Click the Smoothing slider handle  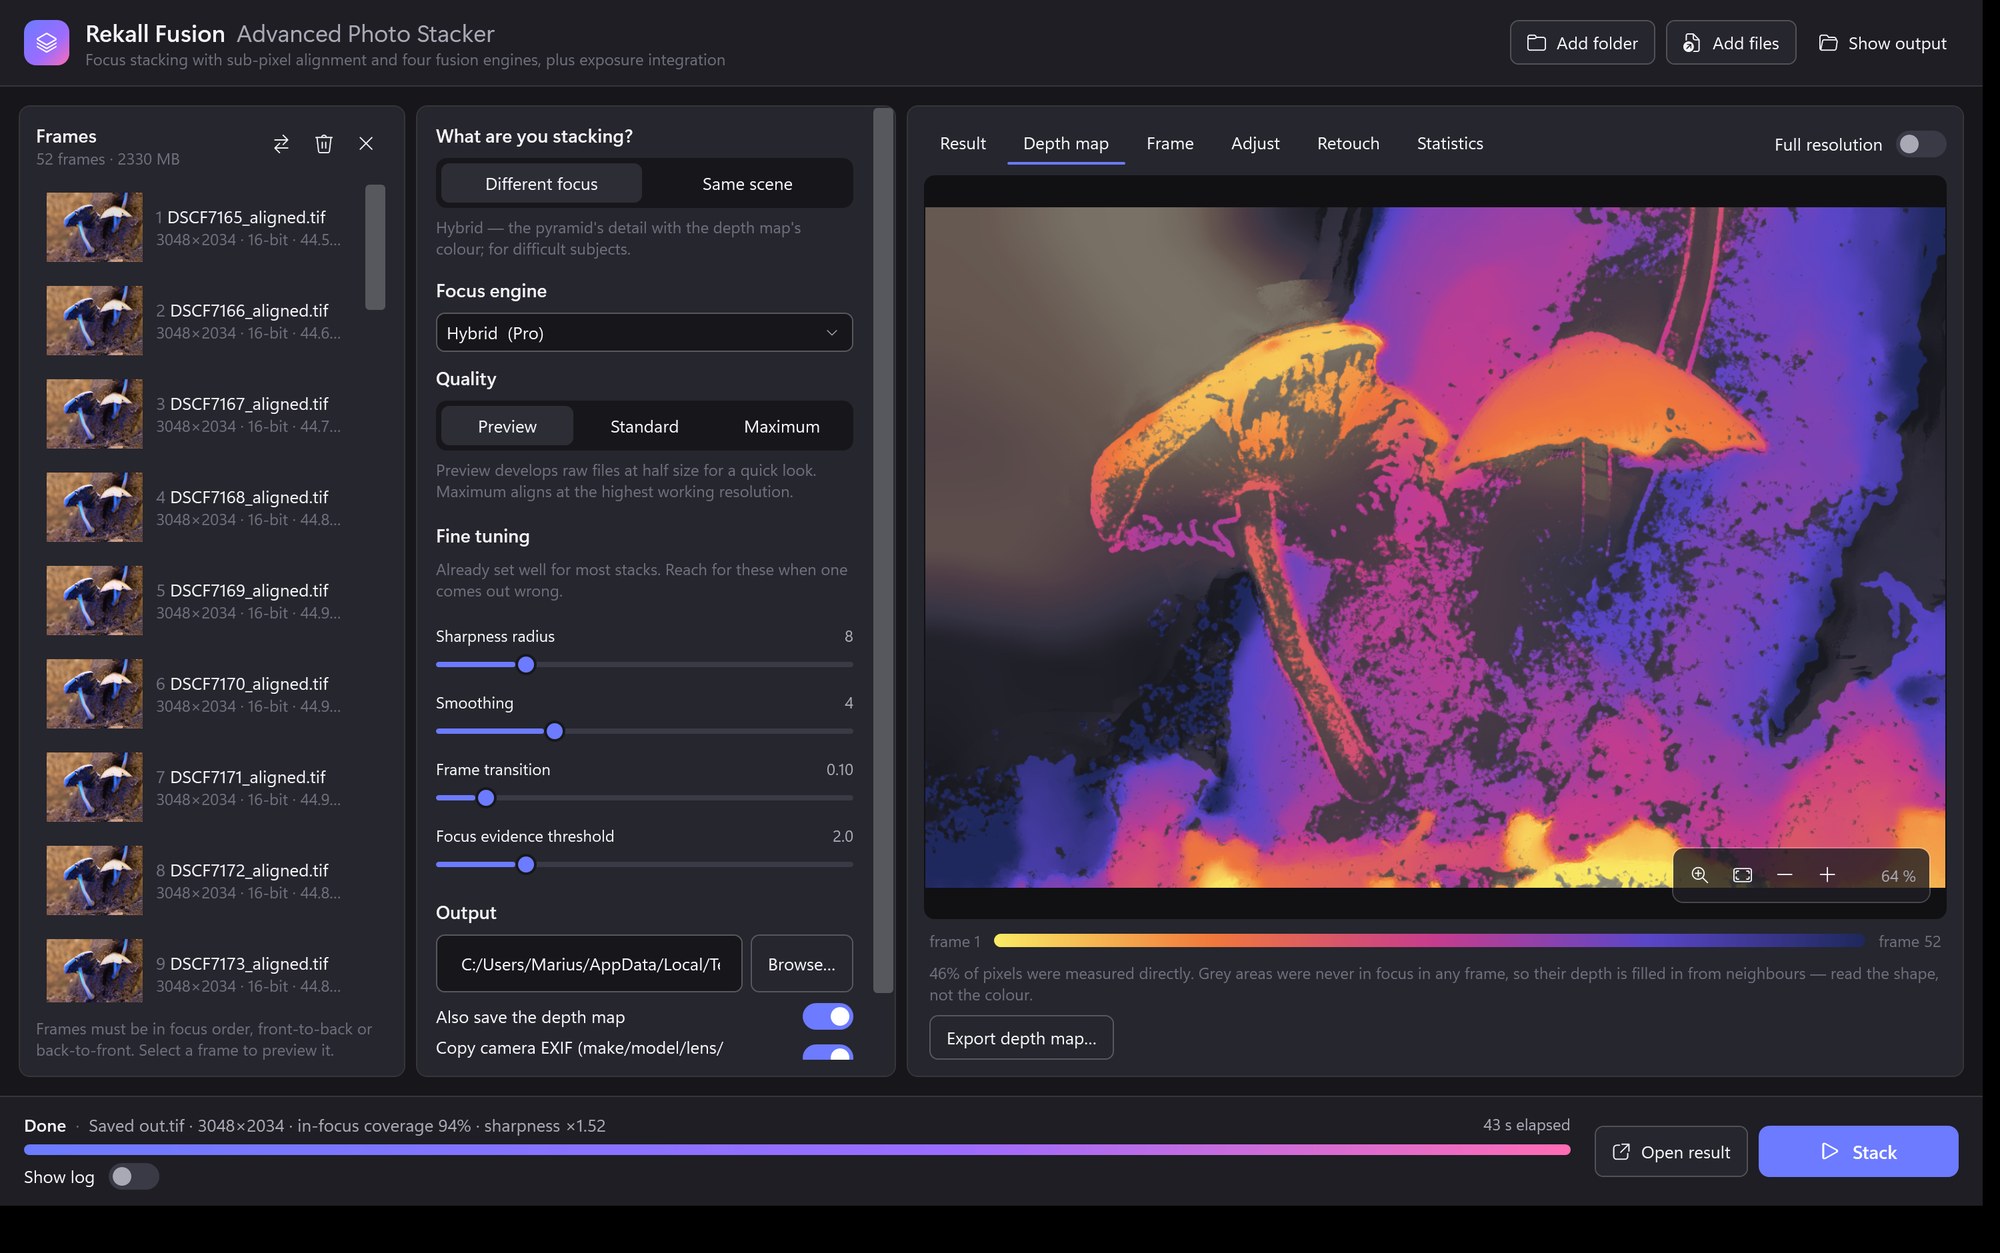pyautogui.click(x=555, y=731)
